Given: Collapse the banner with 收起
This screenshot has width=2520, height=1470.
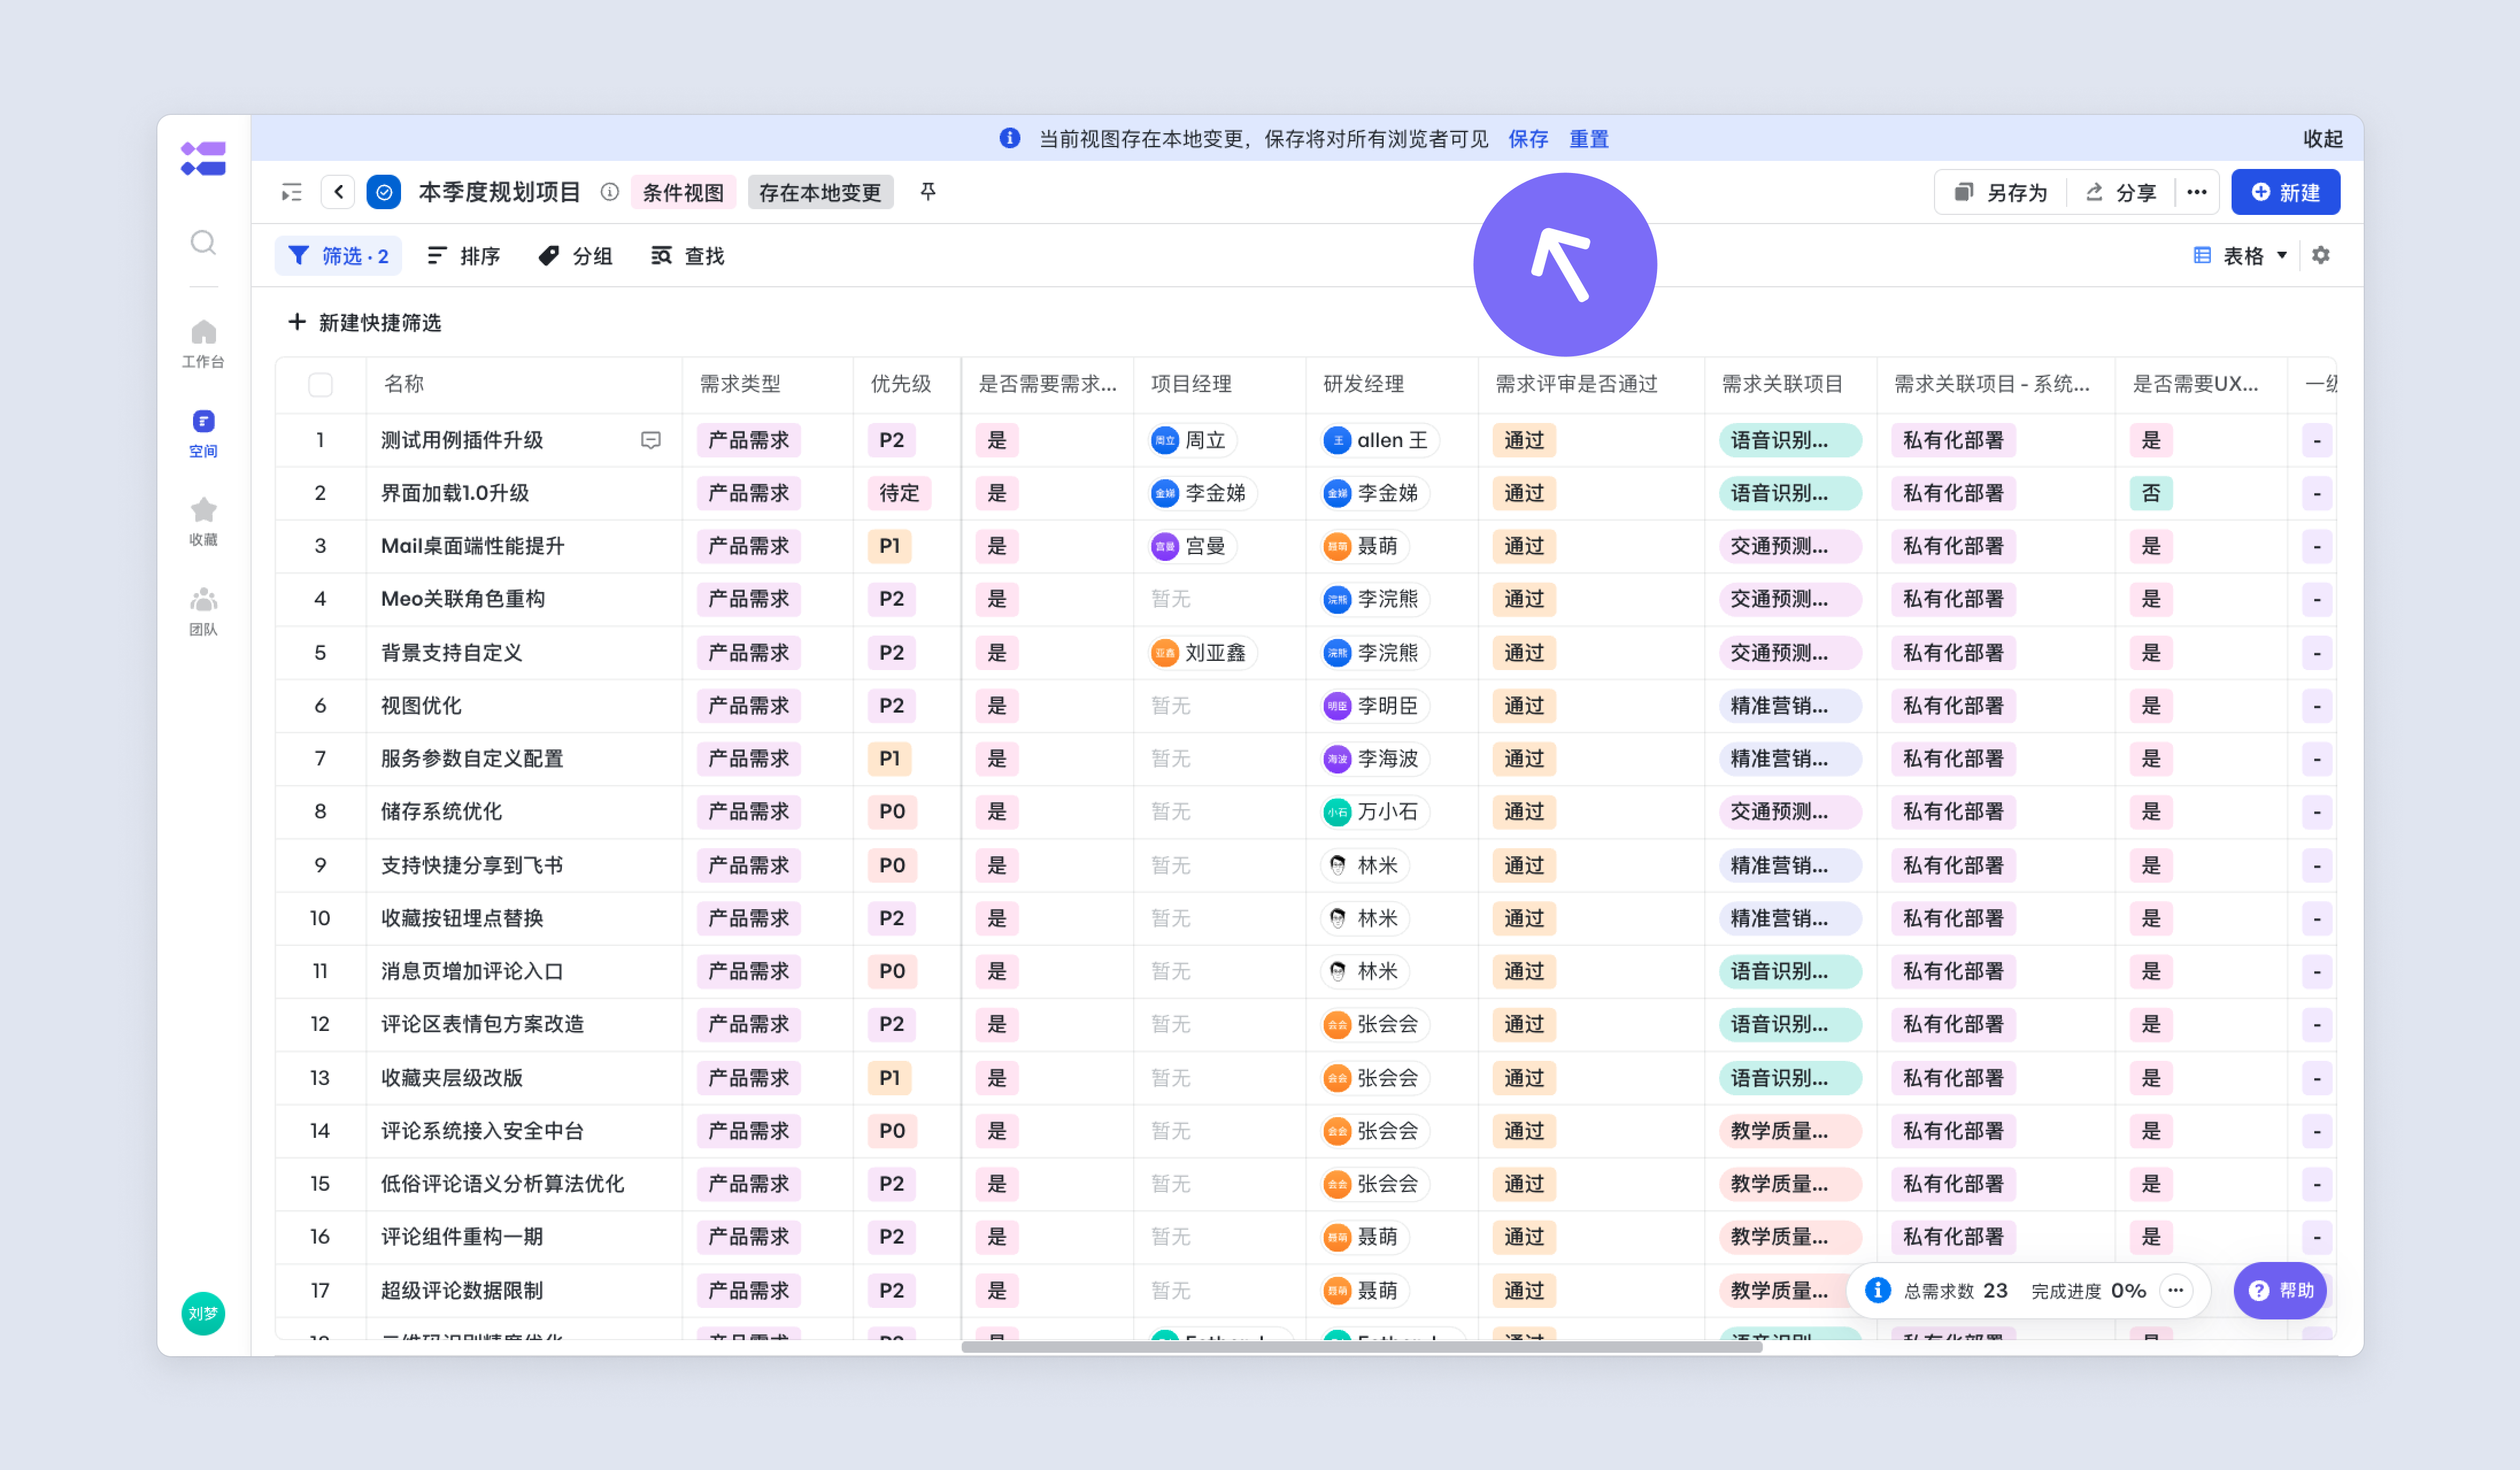Looking at the screenshot, I should [2322, 139].
